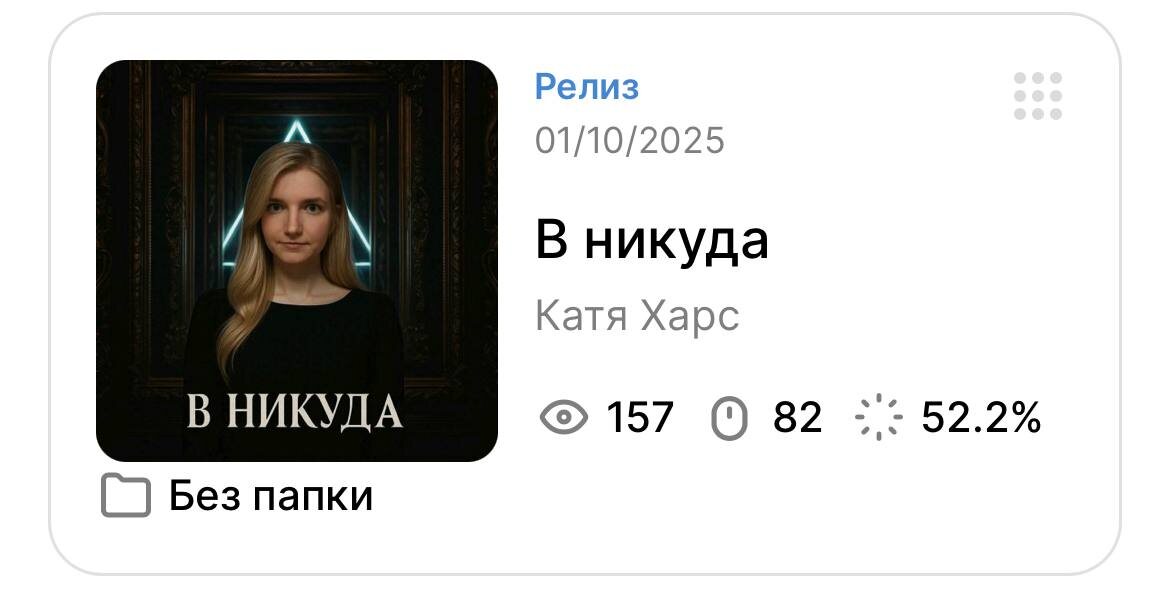Viewport: 1170px width, 599px height.
Task: Click the folder icon below the cover
Action: click(125, 496)
